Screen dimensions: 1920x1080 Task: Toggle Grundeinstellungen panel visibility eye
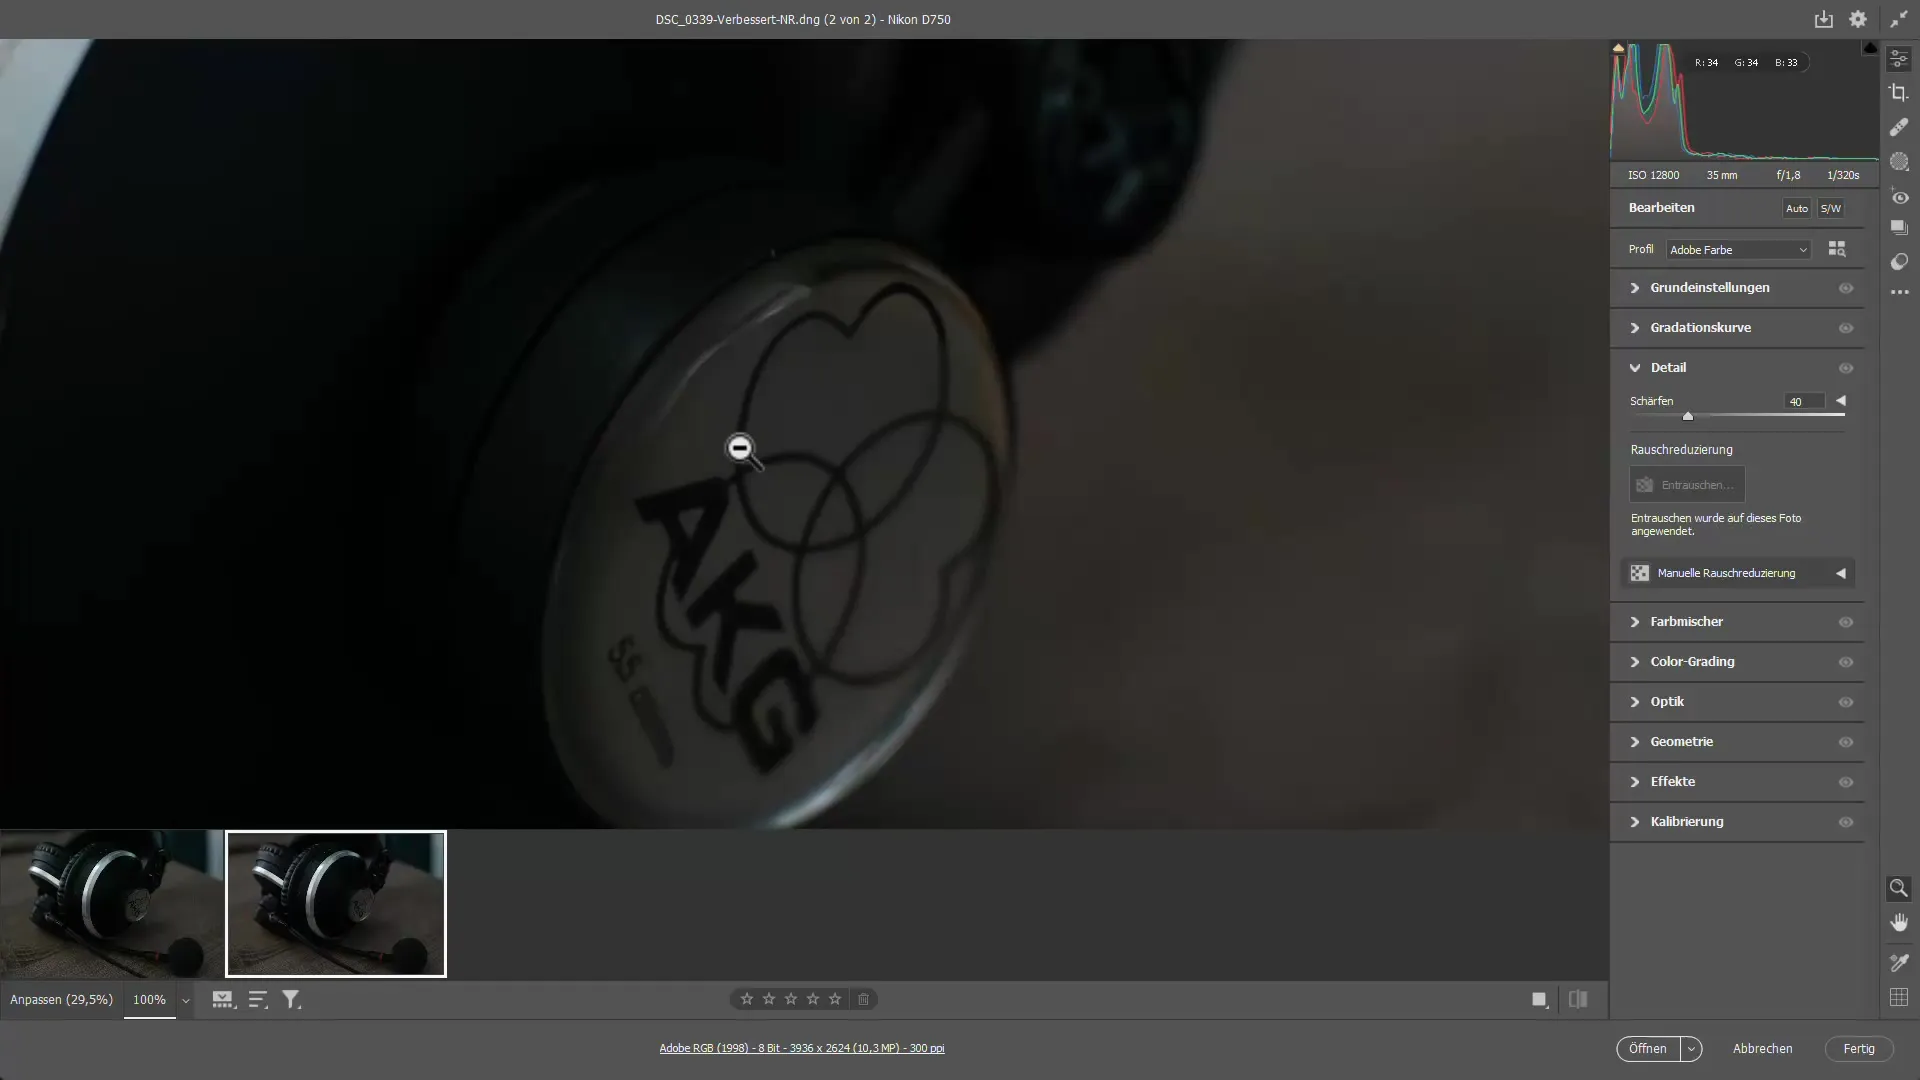1846,288
